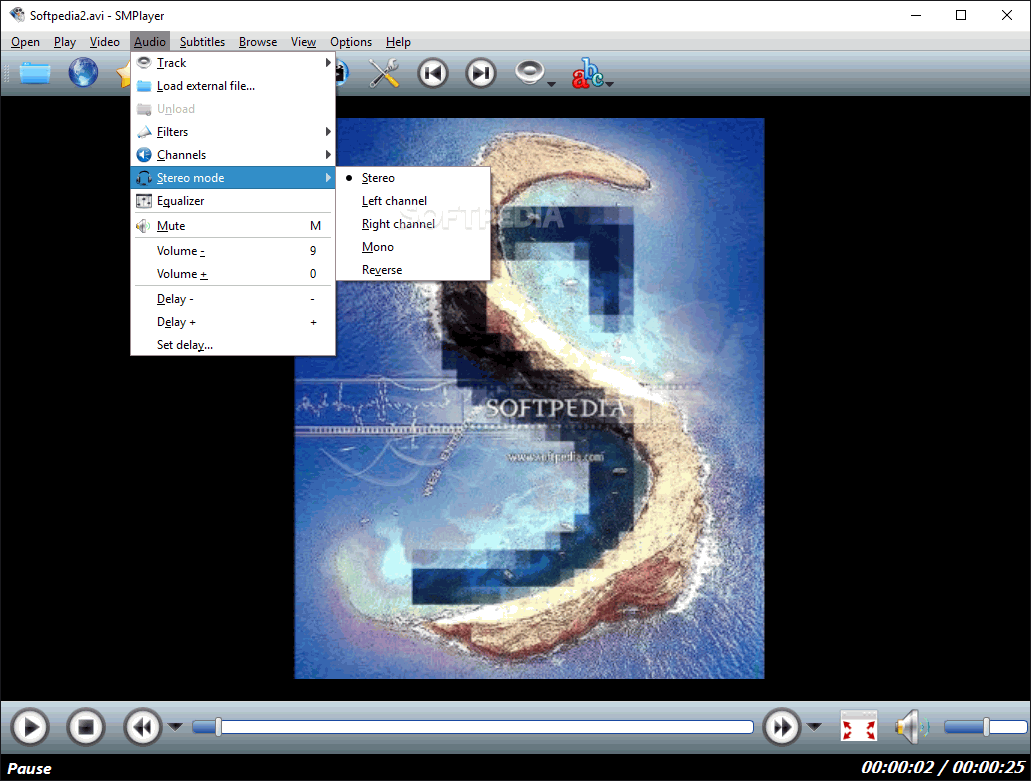Click the Channels menu icon
1031x781 pixels.
point(143,155)
